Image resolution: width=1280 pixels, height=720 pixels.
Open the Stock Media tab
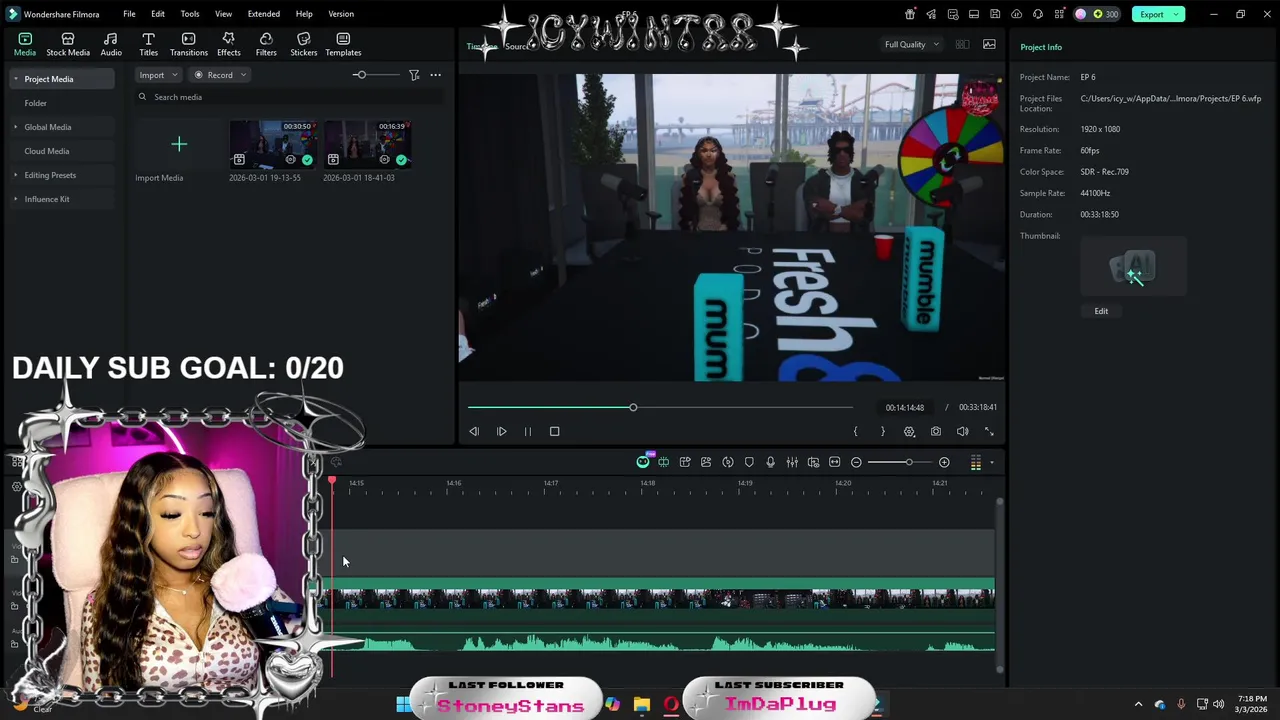(x=68, y=44)
